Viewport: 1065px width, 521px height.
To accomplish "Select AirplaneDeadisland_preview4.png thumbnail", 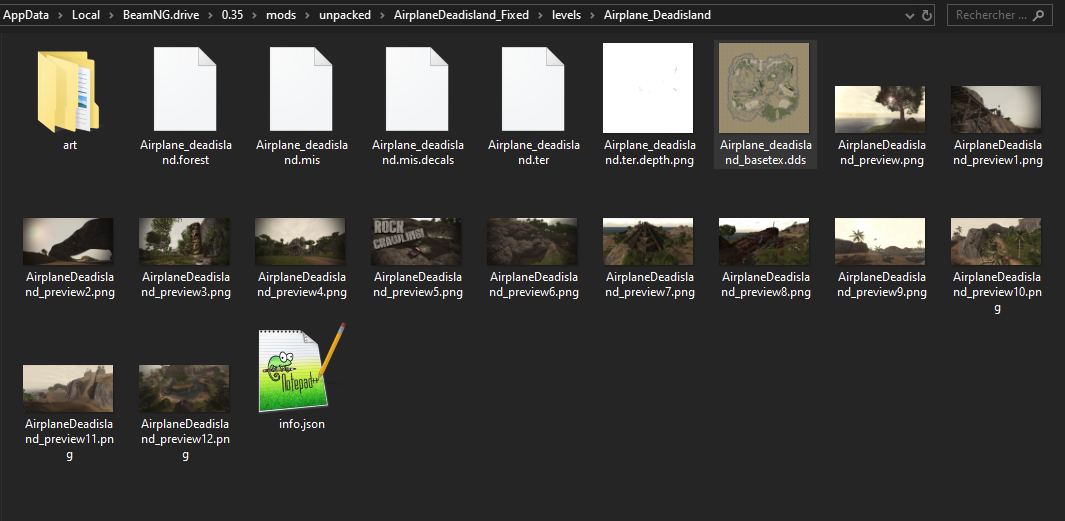I will (300, 241).
